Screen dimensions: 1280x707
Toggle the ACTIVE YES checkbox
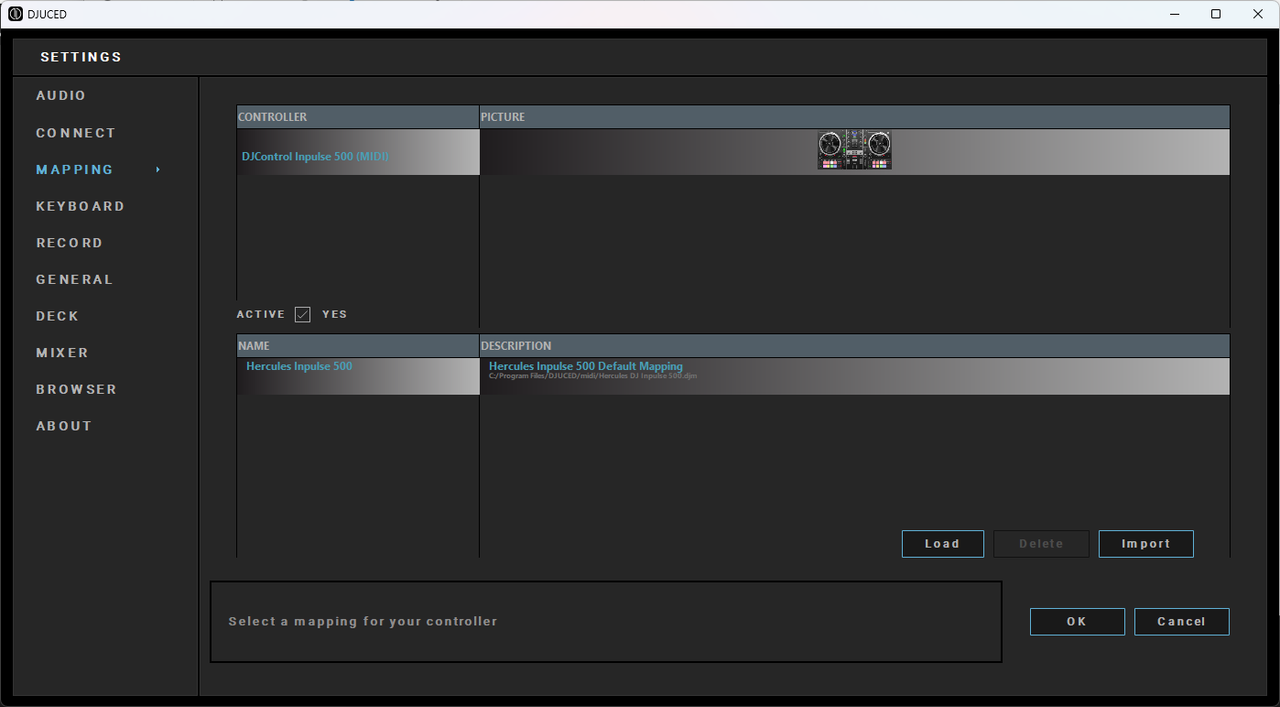click(303, 314)
